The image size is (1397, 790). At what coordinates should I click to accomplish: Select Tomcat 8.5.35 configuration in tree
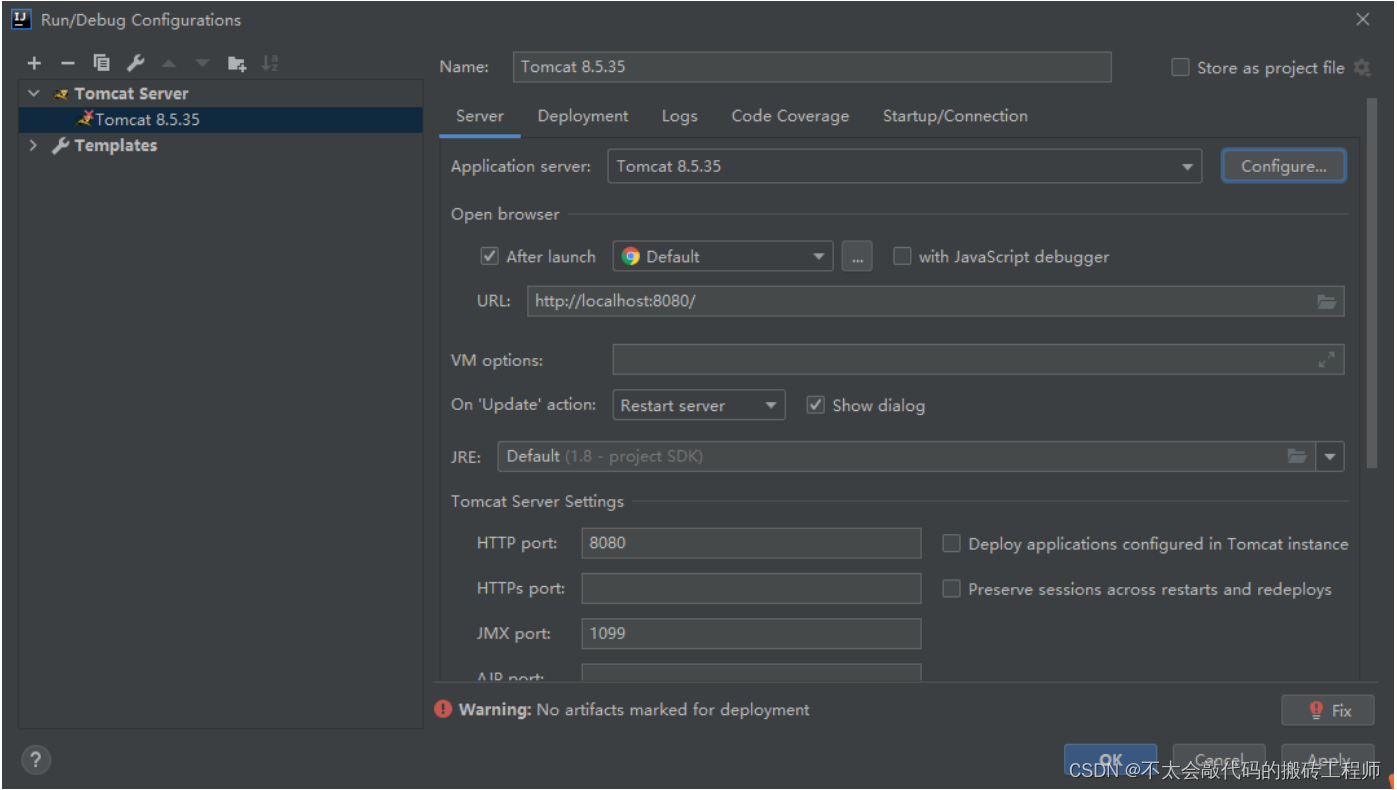click(221, 119)
